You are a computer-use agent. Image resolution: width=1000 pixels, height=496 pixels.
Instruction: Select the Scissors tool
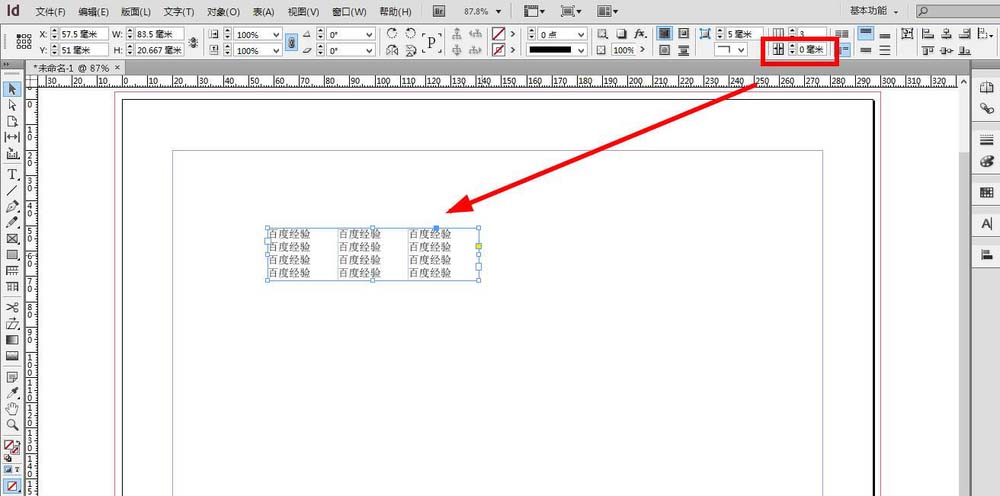12,307
